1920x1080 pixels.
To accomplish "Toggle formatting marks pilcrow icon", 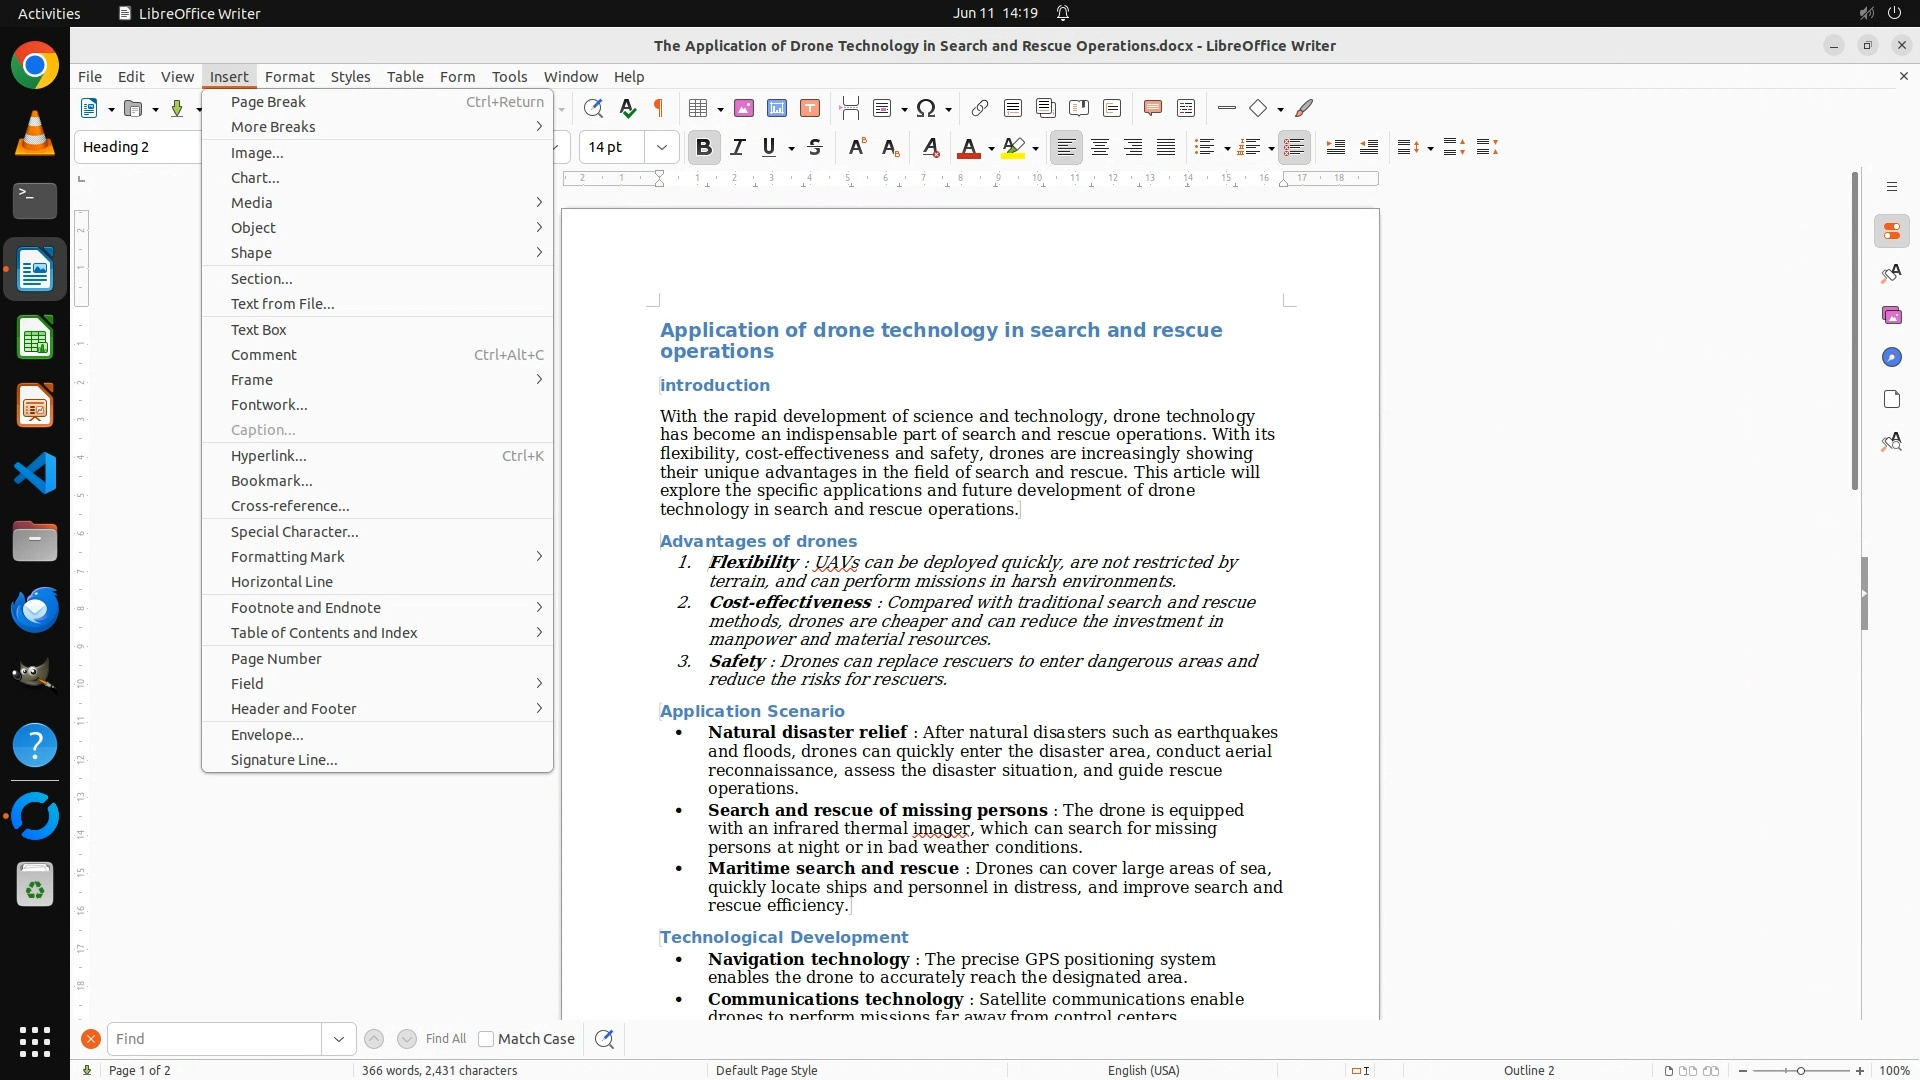I will (659, 108).
